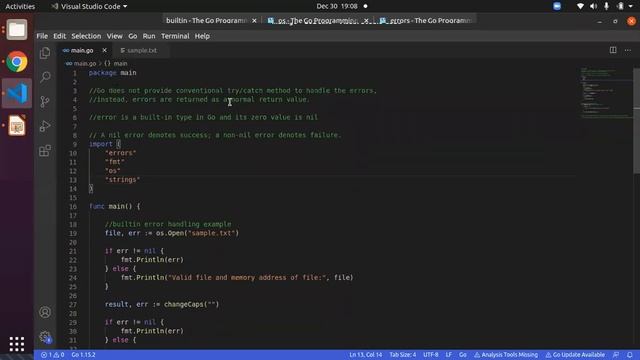This screenshot has height=360, width=640.
Task: Click the microphone indicator in top bar
Action: coord(606,6)
